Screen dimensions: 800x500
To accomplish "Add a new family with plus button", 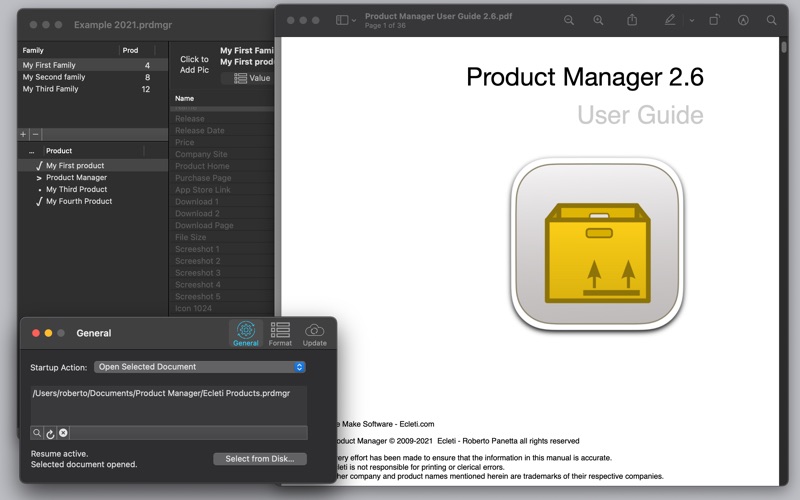I will (x=23, y=134).
